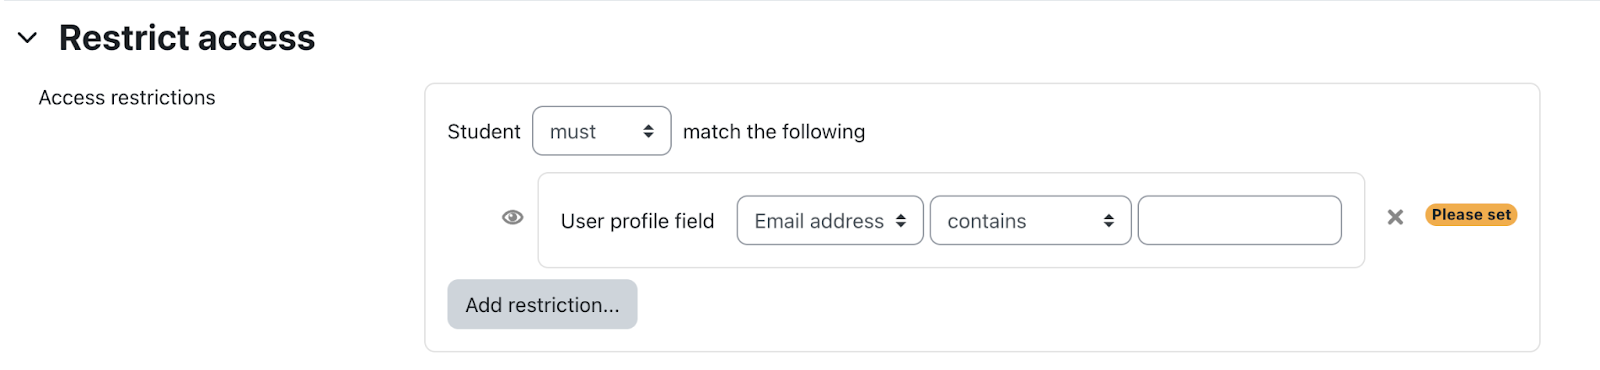Click the Restrict access heading text
Screen dimensions: 1600x370
coord(187,38)
